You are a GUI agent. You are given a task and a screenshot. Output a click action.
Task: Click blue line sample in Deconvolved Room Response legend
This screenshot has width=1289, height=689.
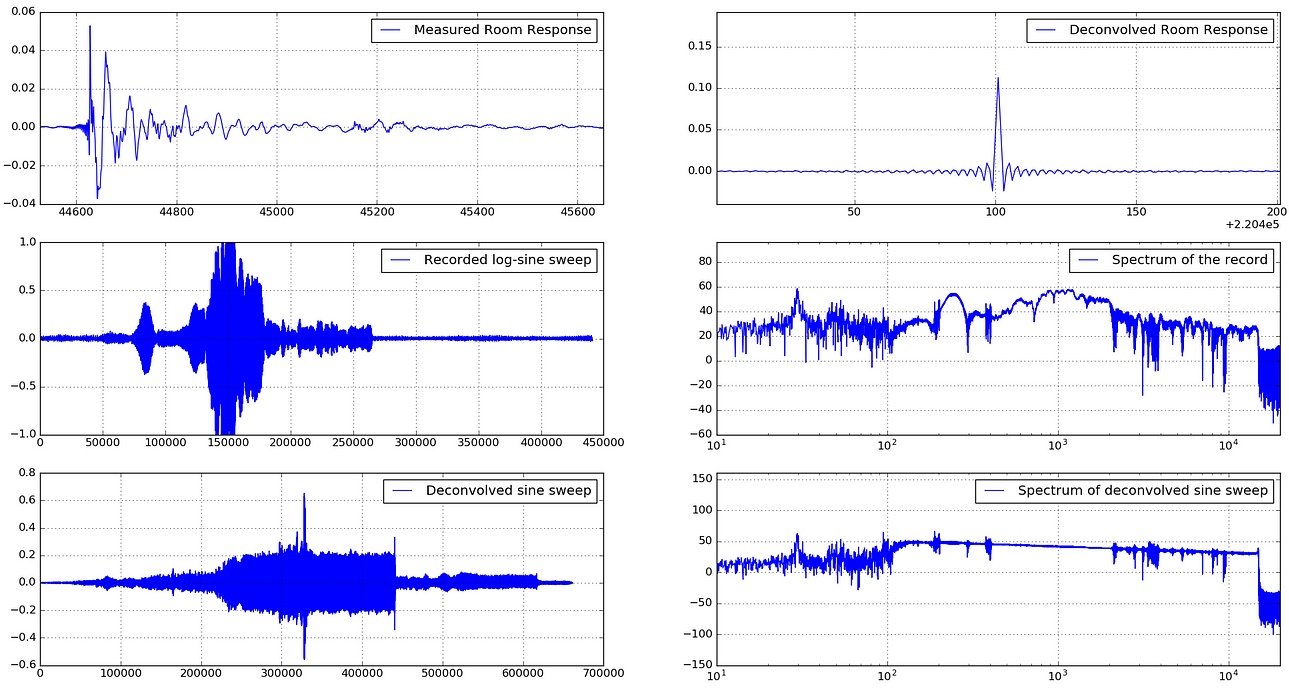pos(1048,30)
